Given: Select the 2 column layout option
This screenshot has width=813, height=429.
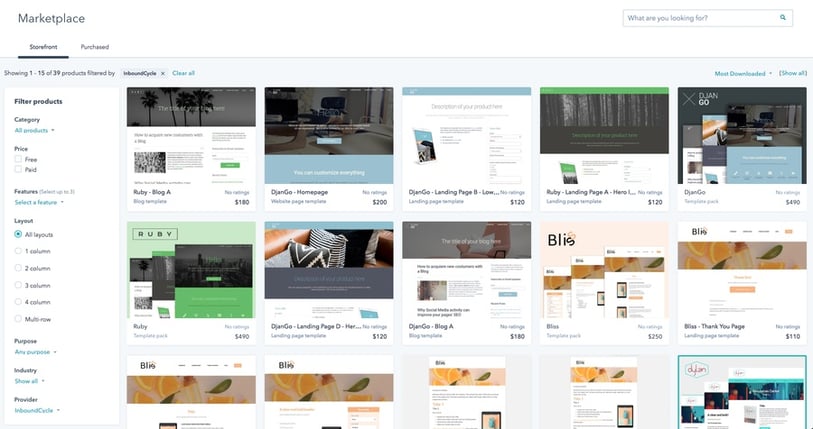Looking at the screenshot, I should coord(18,268).
